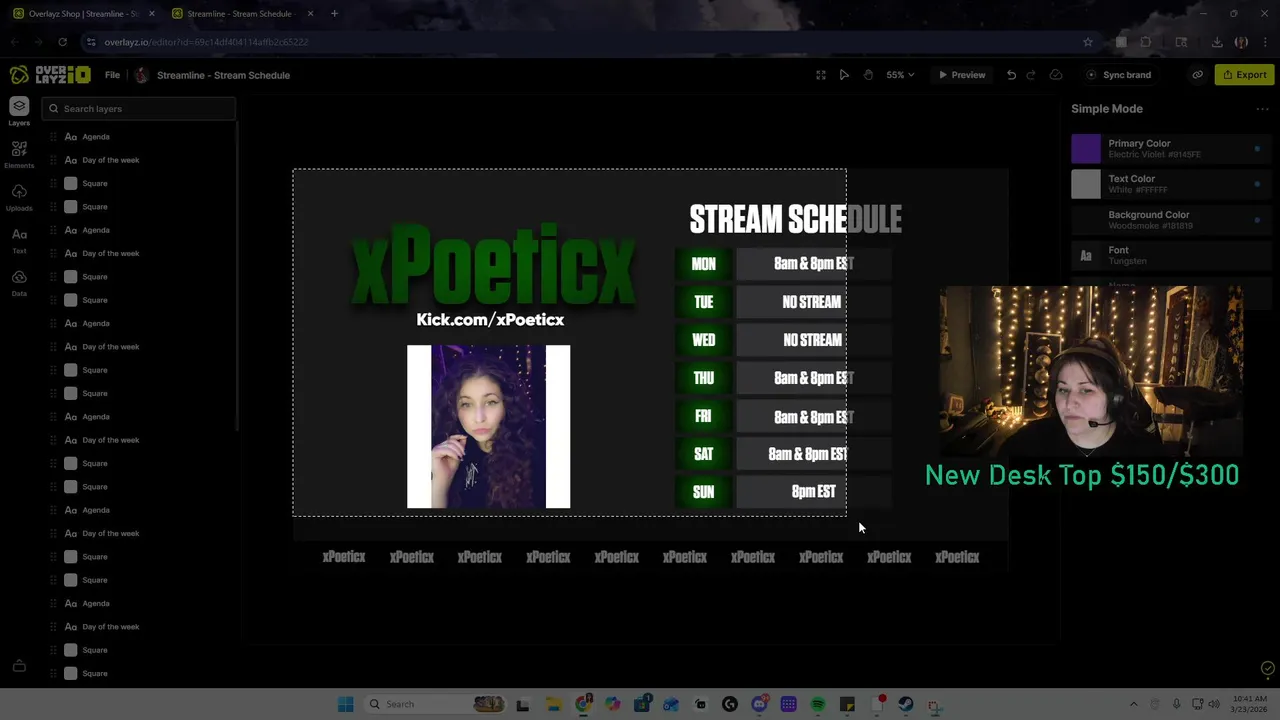Undo the last action
The width and height of the screenshot is (1280, 720).
point(1011,75)
